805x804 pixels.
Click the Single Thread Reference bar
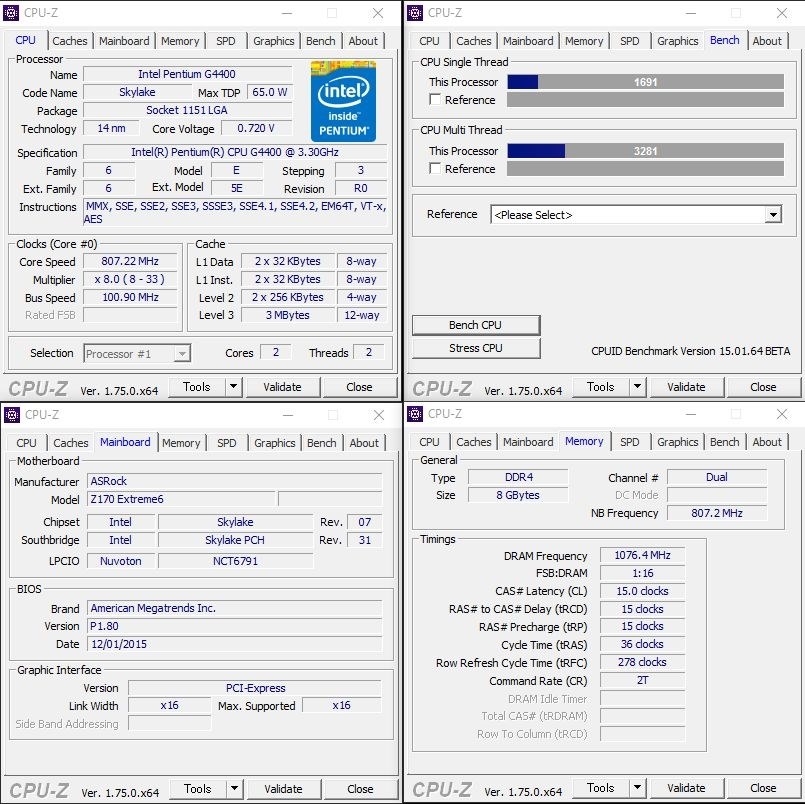[x=645, y=100]
